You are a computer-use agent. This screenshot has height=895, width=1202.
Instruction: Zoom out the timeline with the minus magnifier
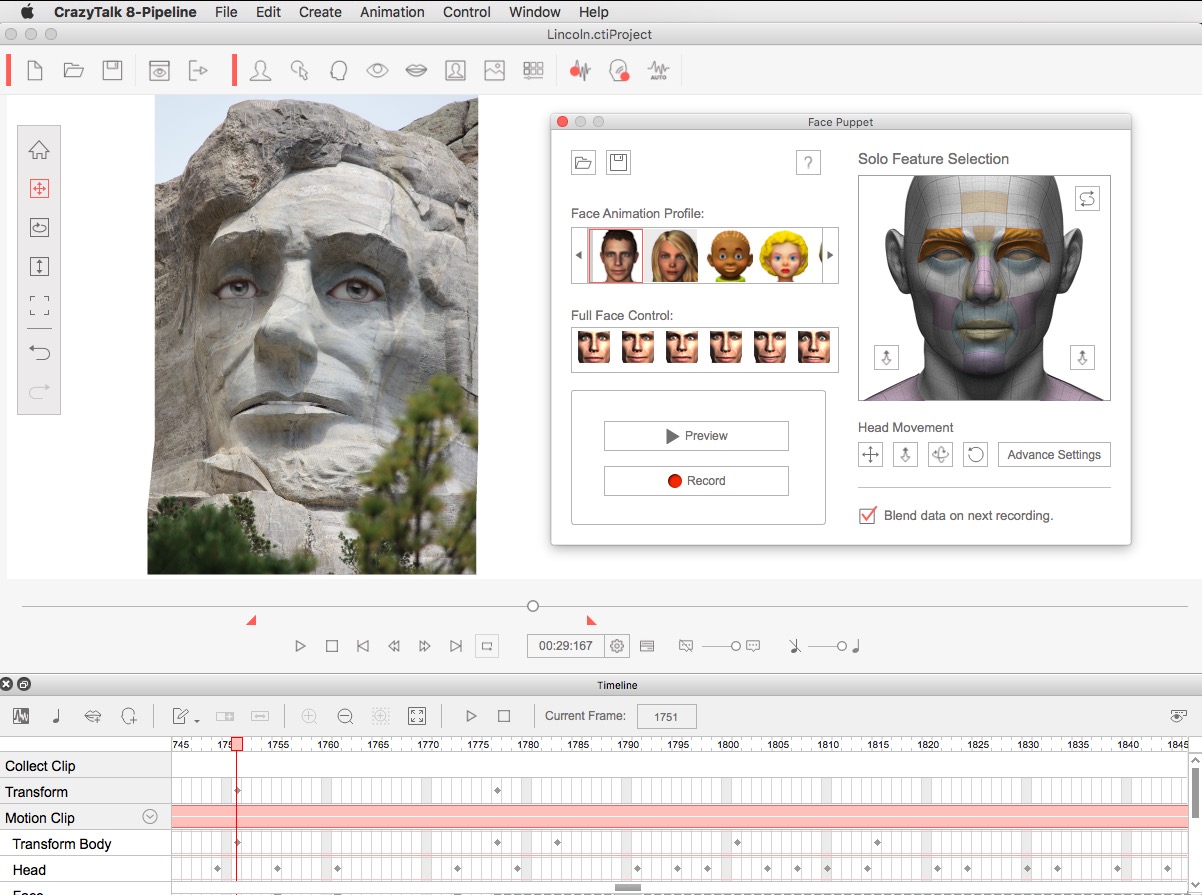click(x=345, y=716)
